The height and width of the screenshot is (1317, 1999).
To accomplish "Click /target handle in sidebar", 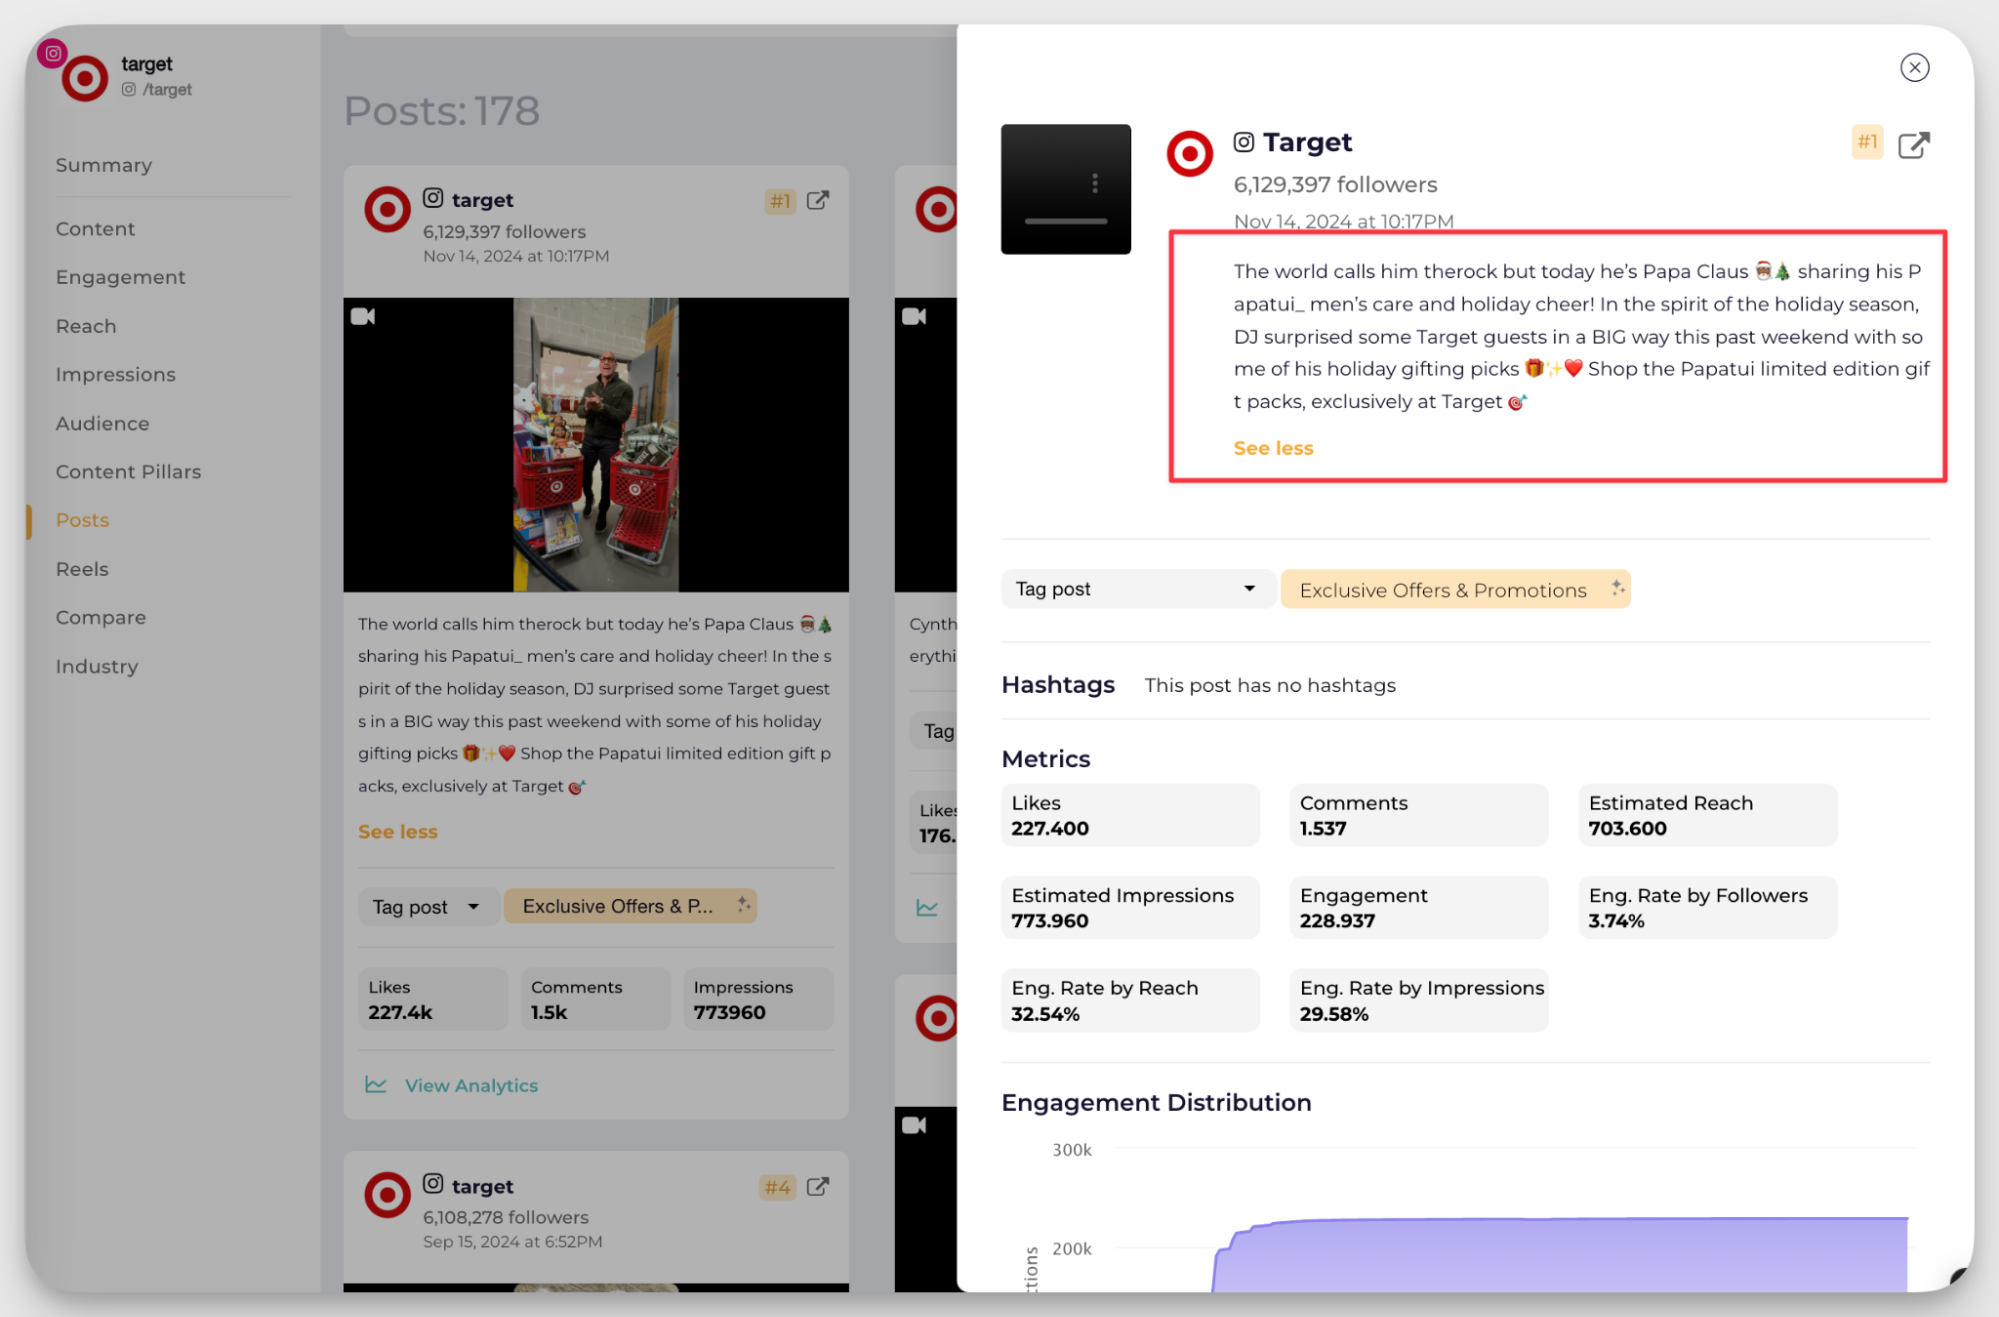I will coord(167,89).
